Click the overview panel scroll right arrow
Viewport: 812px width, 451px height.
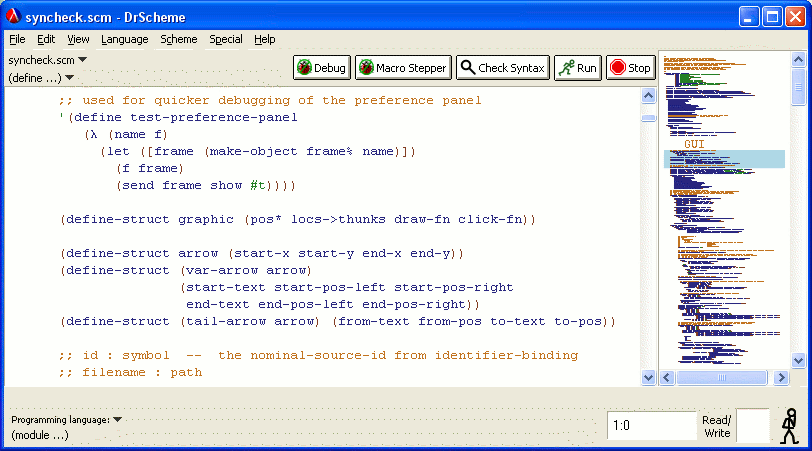point(781,378)
